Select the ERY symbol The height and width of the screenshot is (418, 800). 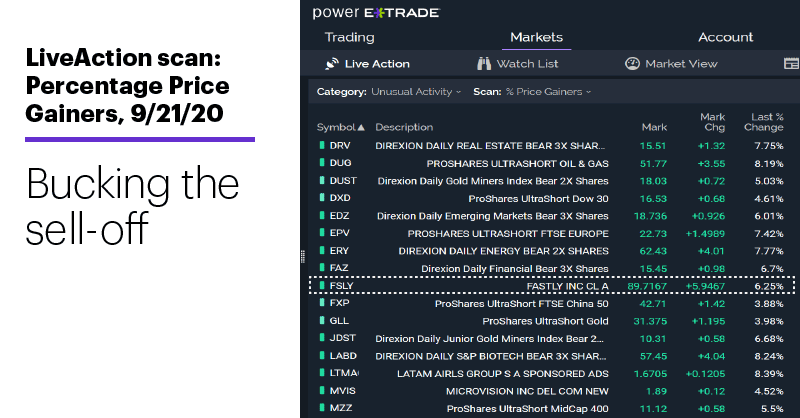(339, 251)
